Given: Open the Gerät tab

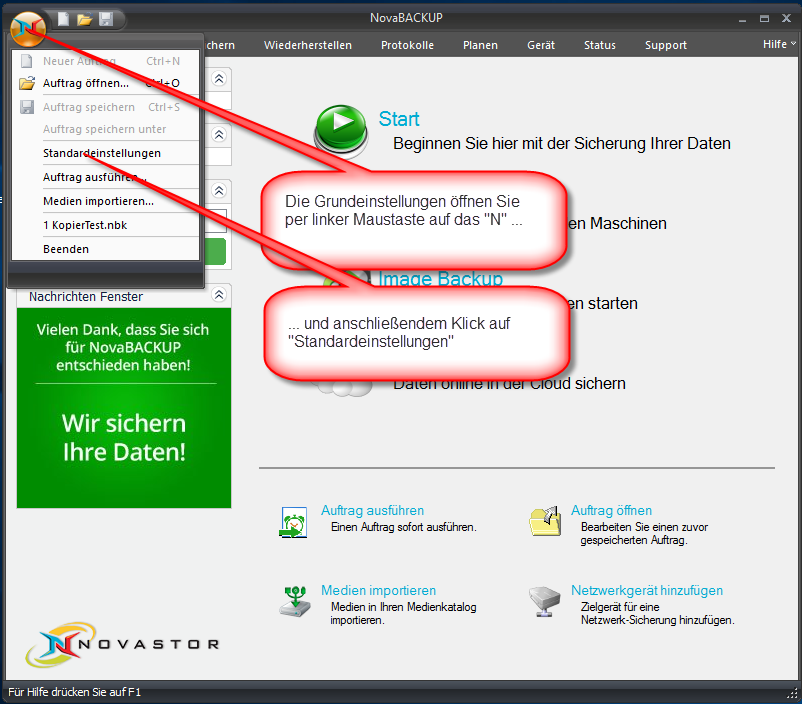Looking at the screenshot, I should 541,45.
